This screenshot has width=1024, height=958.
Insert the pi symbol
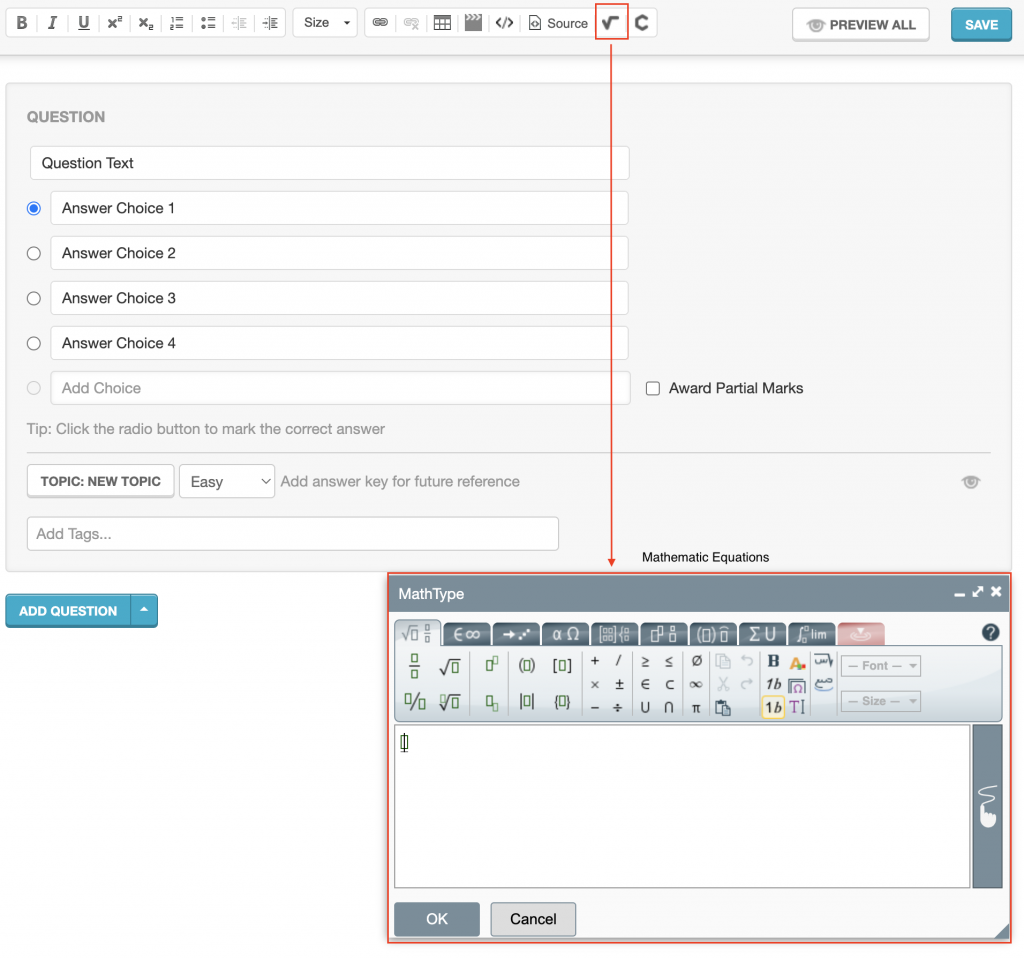pyautogui.click(x=696, y=708)
